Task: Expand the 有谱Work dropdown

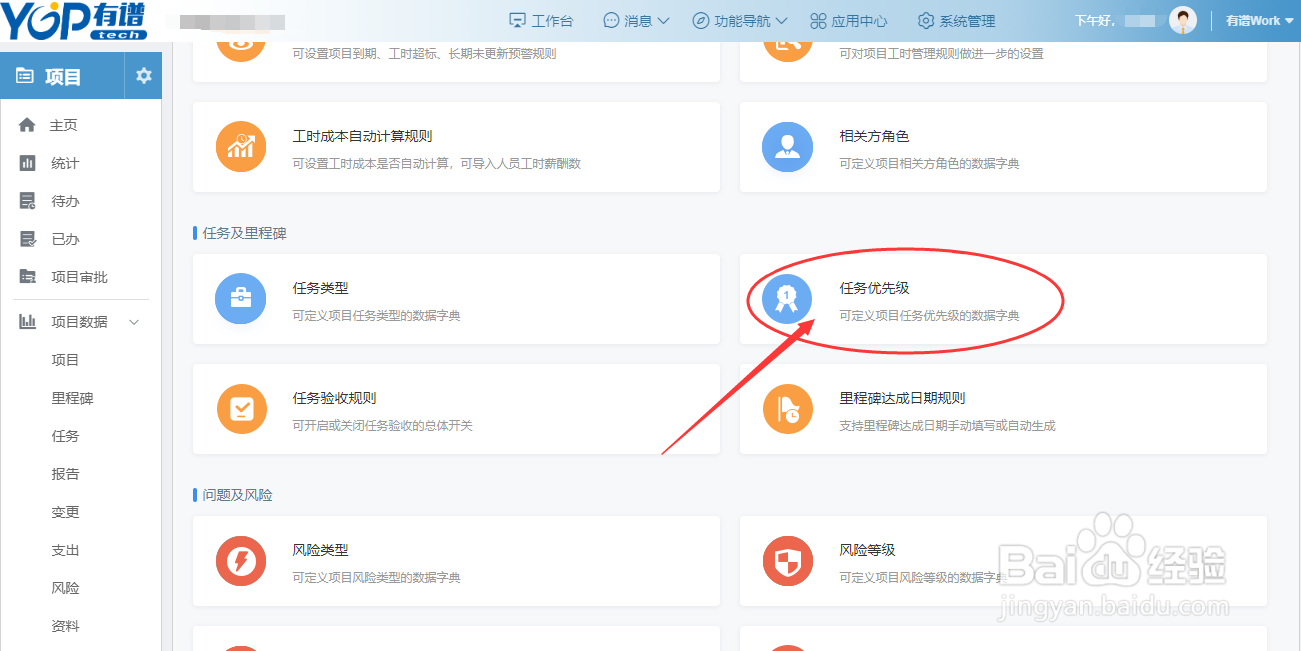Action: (1253, 20)
